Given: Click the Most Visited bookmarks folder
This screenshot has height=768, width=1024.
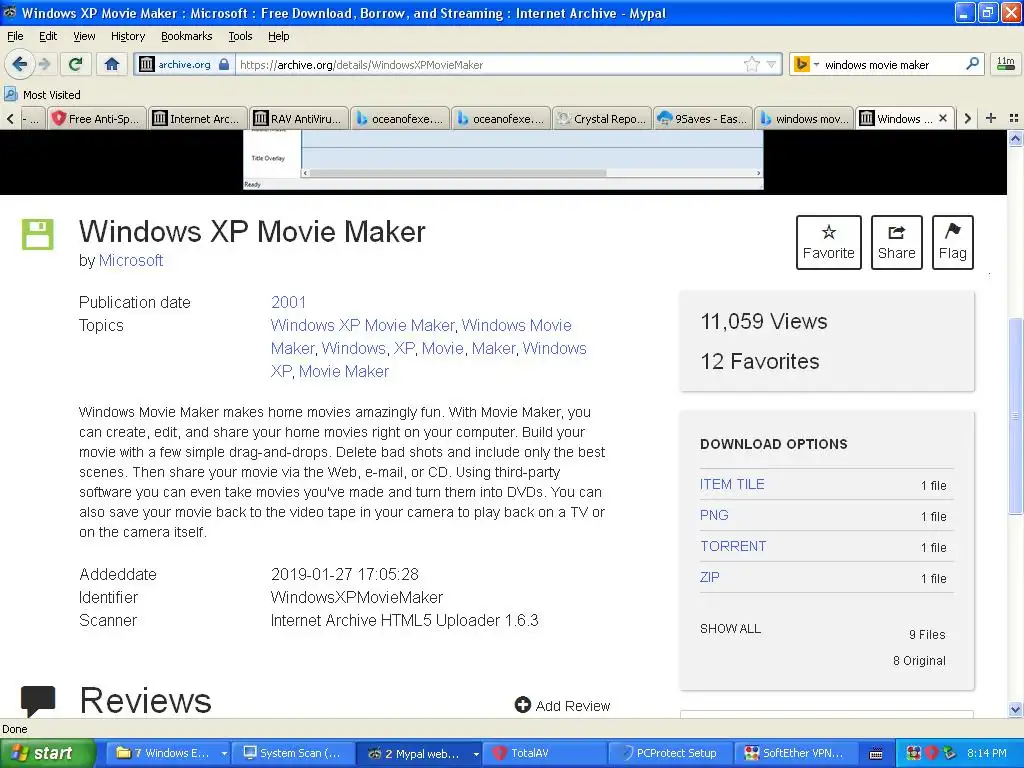Looking at the screenshot, I should pos(42,95).
